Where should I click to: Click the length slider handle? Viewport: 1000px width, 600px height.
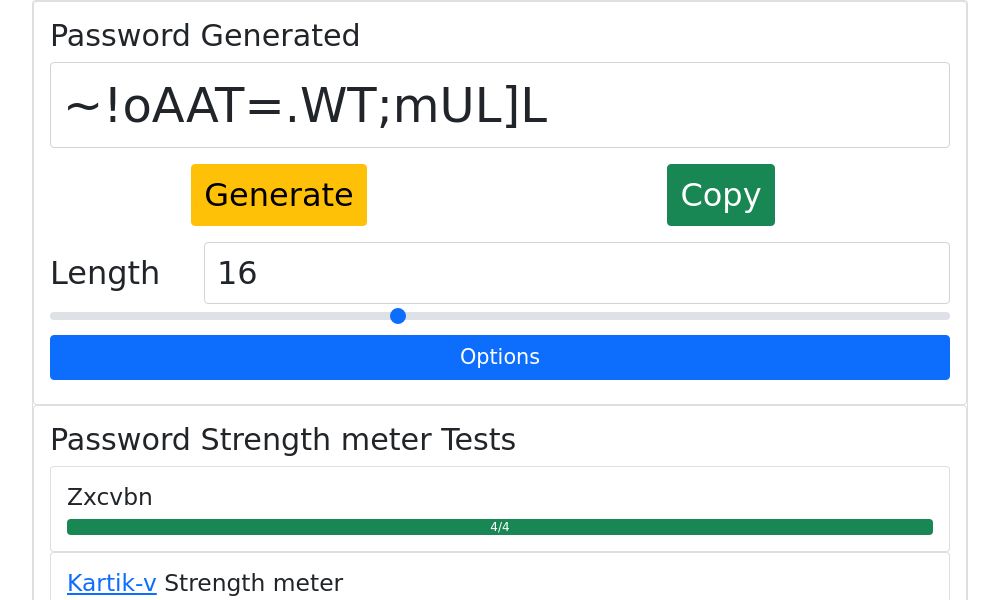398,316
